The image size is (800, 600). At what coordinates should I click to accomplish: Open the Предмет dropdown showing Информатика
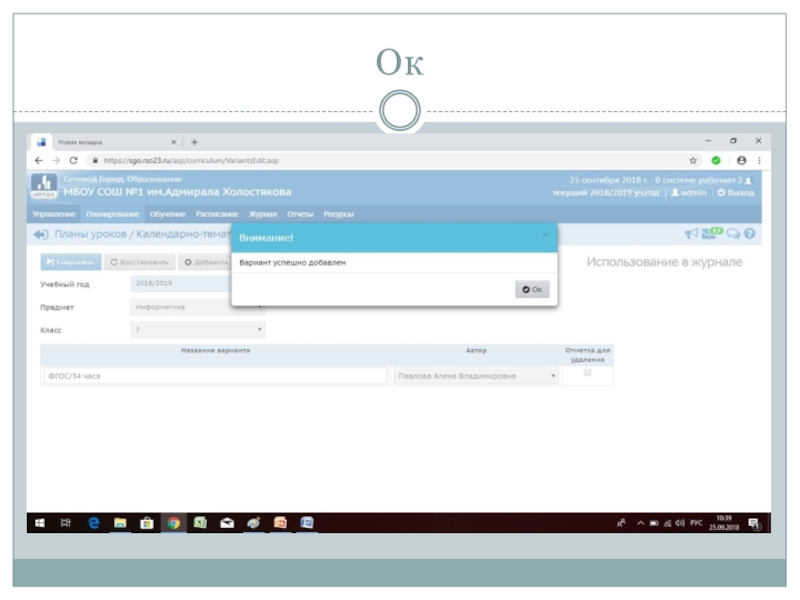197,307
